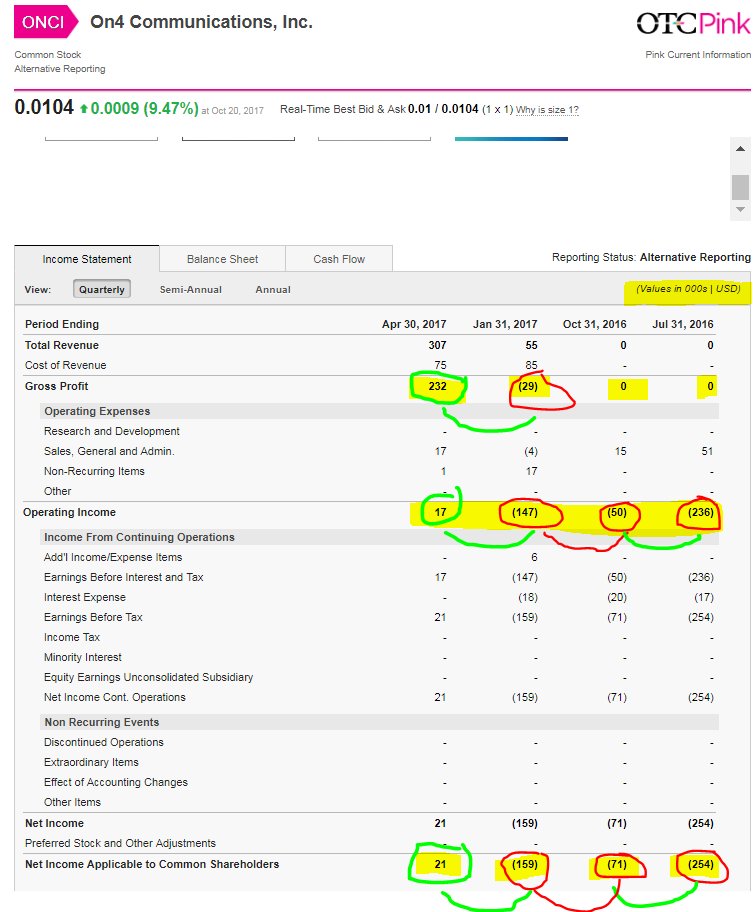The height and width of the screenshot is (912, 753).
Task: Click the Non-Recurring Items row label
Action: pos(94,471)
